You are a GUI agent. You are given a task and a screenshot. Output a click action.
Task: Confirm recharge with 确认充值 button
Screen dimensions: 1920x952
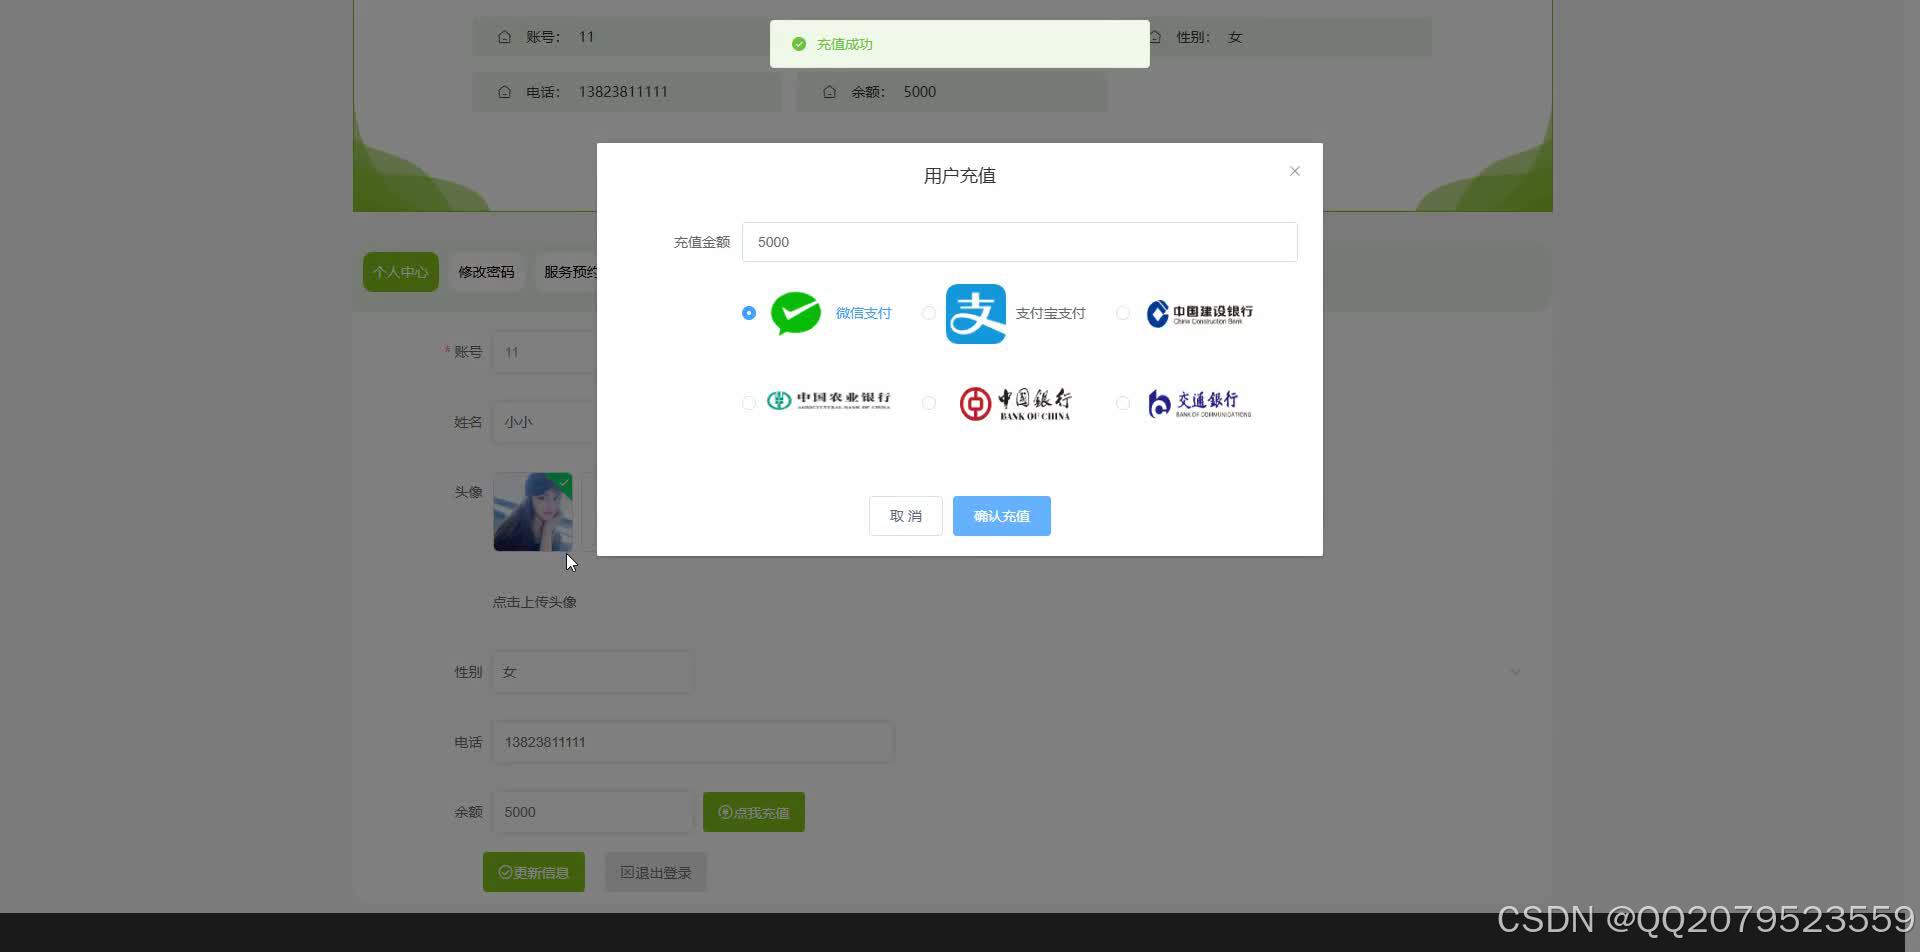(1002, 516)
